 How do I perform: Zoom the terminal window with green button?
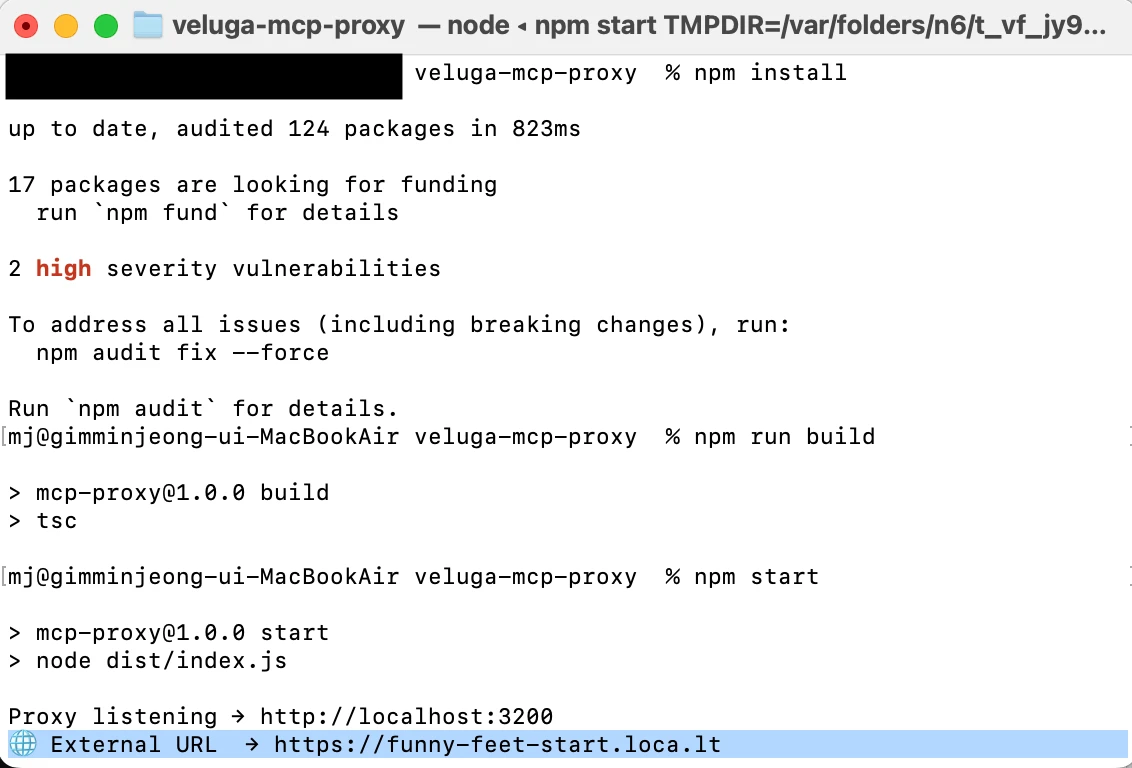[106, 27]
